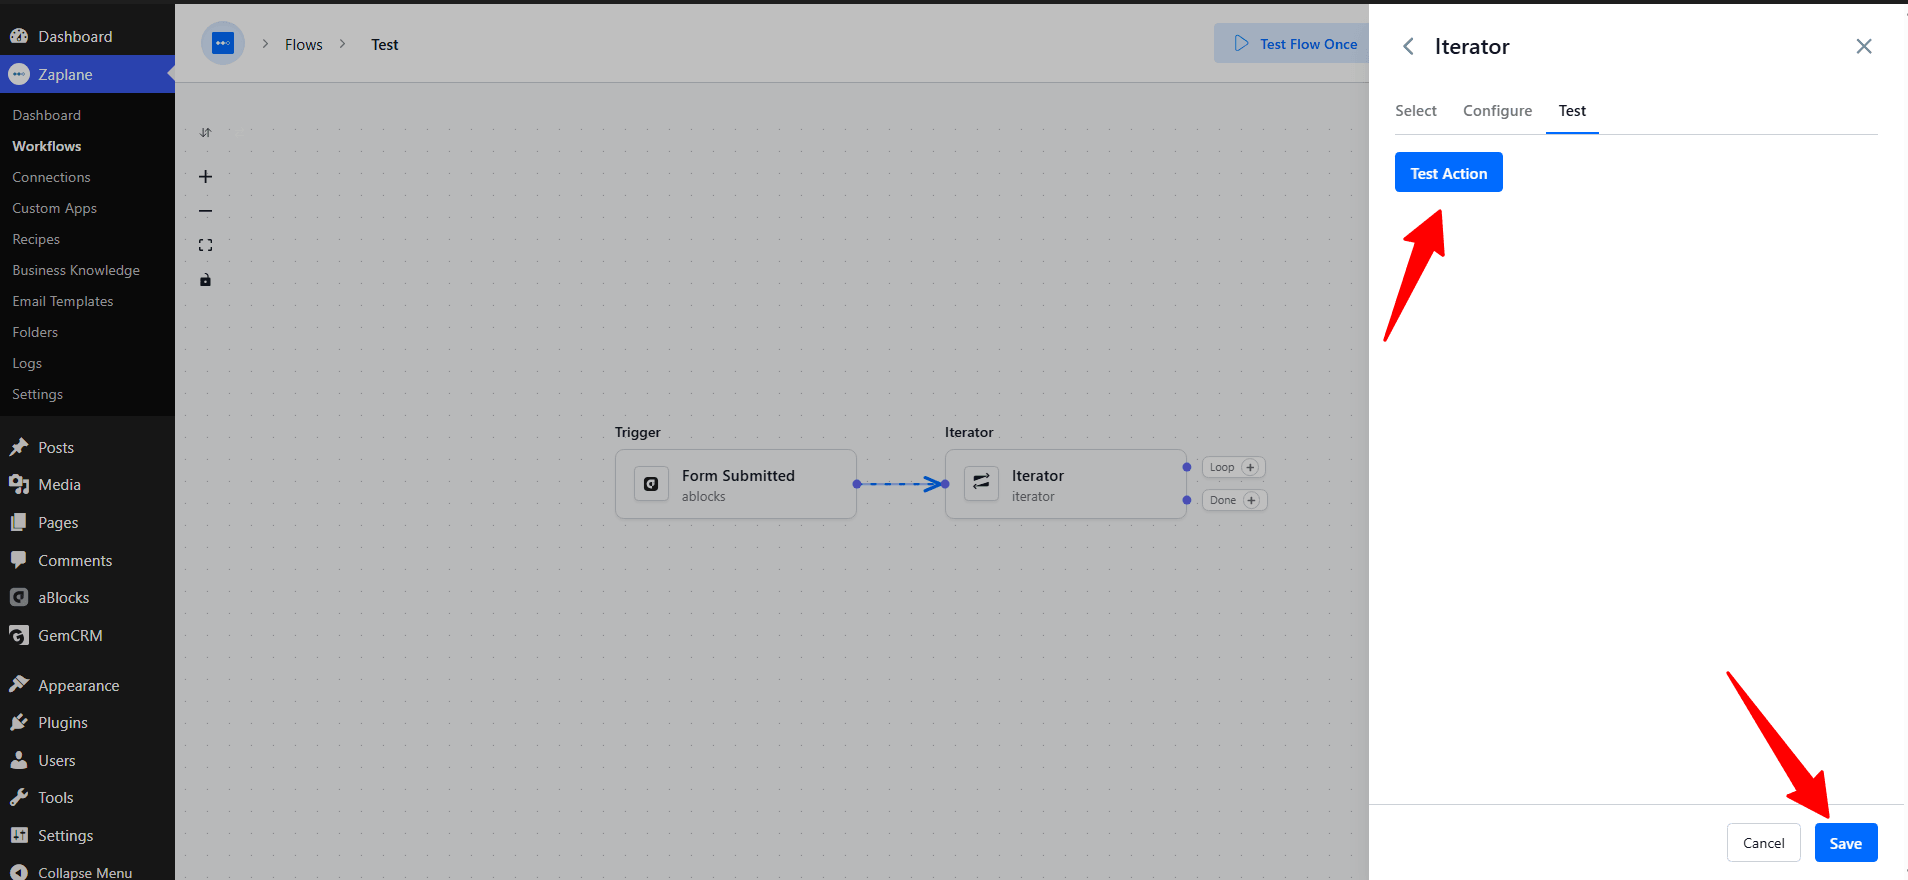Click the fit view icon on canvas
The height and width of the screenshot is (880, 1908).
[205, 245]
